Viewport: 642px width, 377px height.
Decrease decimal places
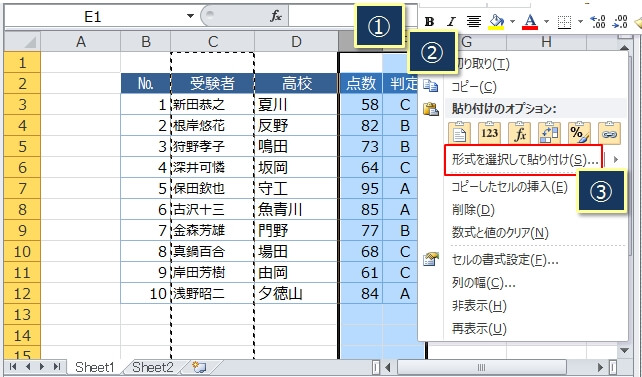pyautogui.click(x=620, y=21)
